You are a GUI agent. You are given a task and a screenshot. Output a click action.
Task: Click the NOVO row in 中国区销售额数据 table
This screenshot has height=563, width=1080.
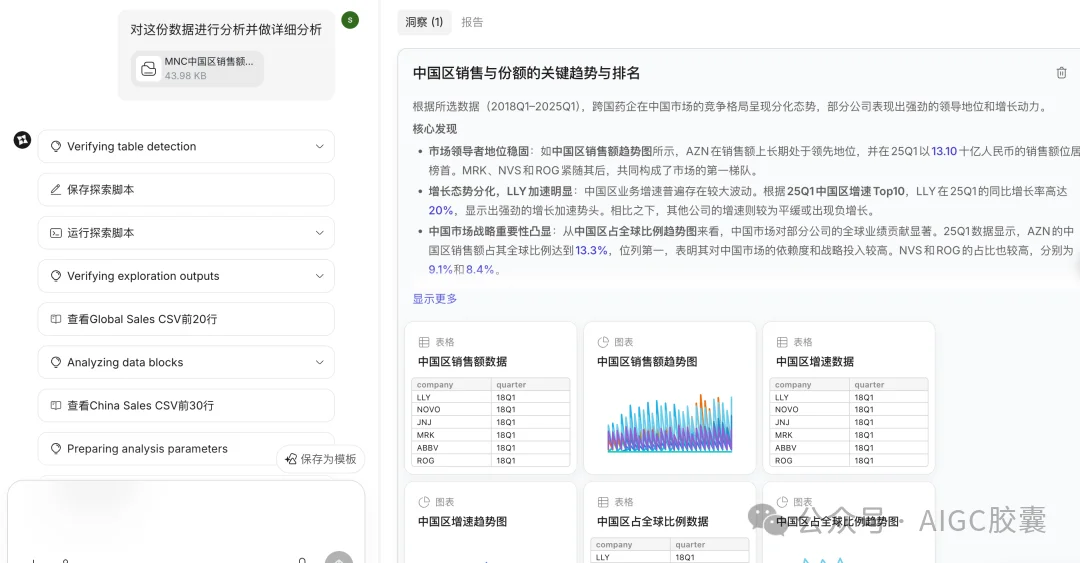click(x=490, y=409)
